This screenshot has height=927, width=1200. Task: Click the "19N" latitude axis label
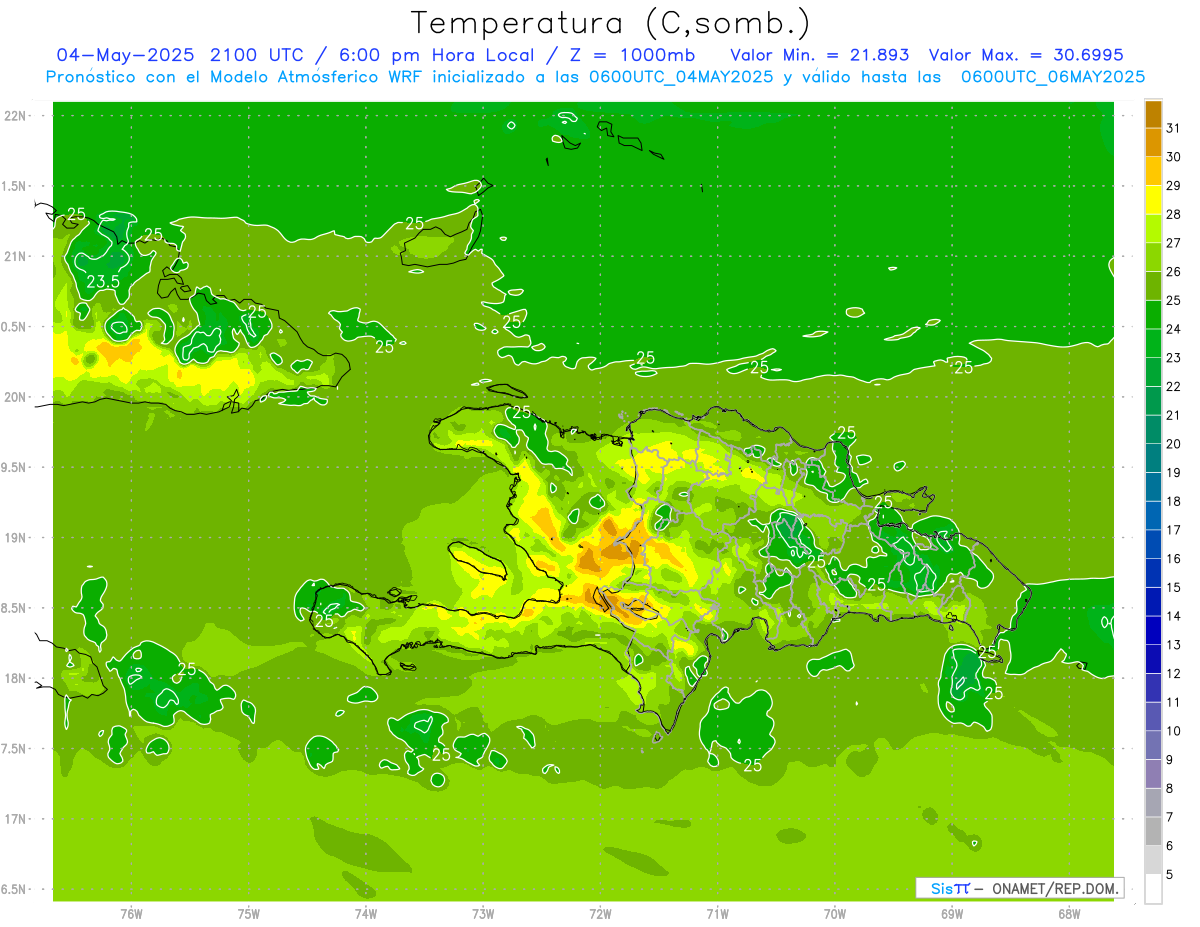click(15, 538)
